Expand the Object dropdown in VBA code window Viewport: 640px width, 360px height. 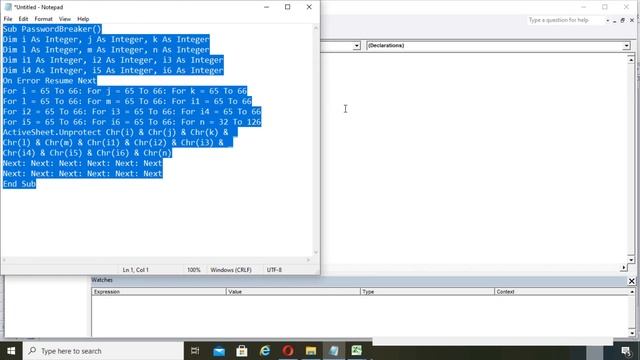tap(357, 46)
